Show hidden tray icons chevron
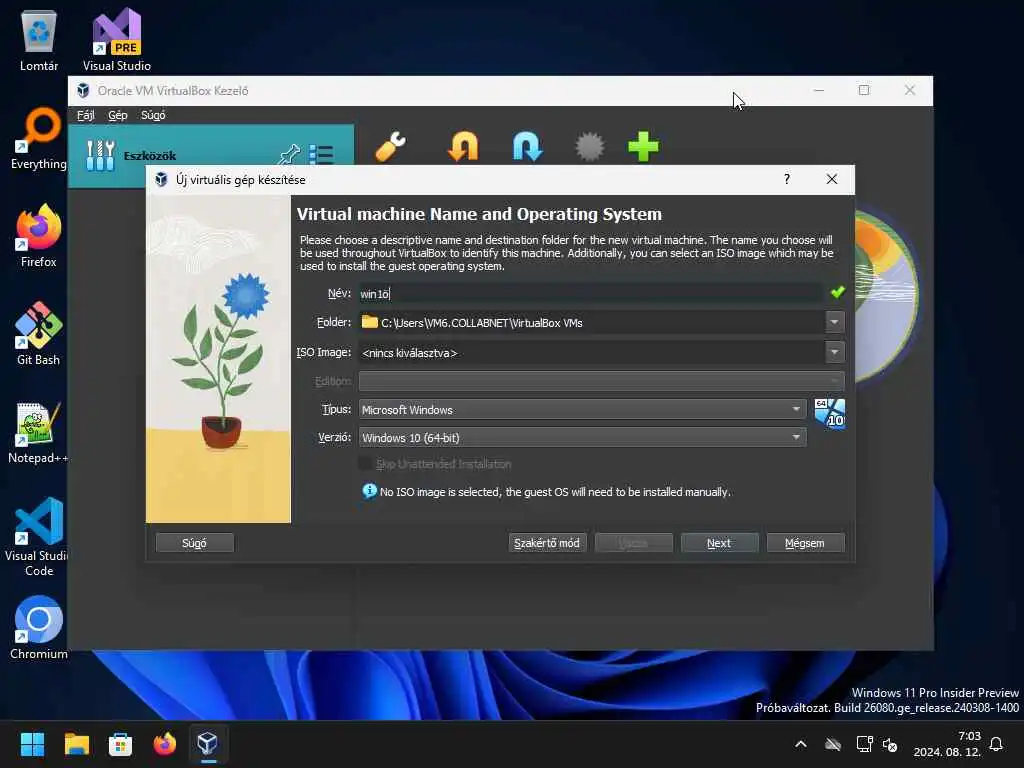The height and width of the screenshot is (768, 1024). click(801, 744)
